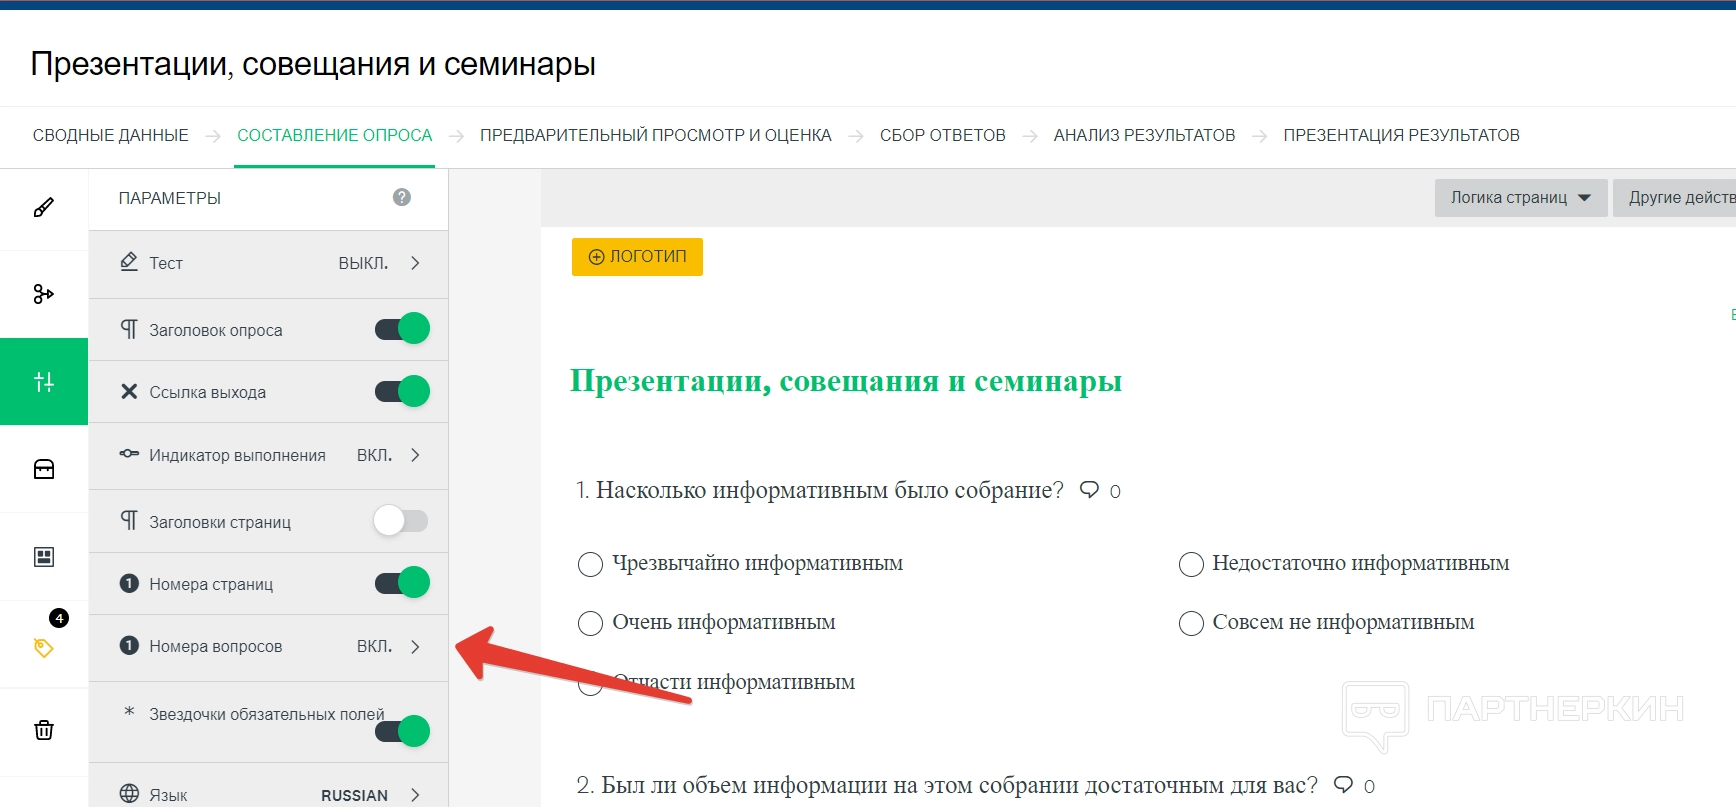Click the ВЫКЛ. value for Тест
Viewport: 1736px width, 807px height.
coord(363,263)
